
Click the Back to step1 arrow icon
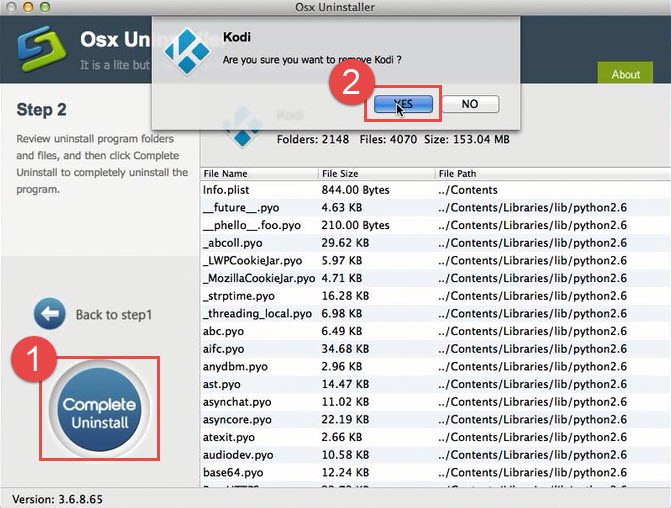pyautogui.click(x=50, y=314)
